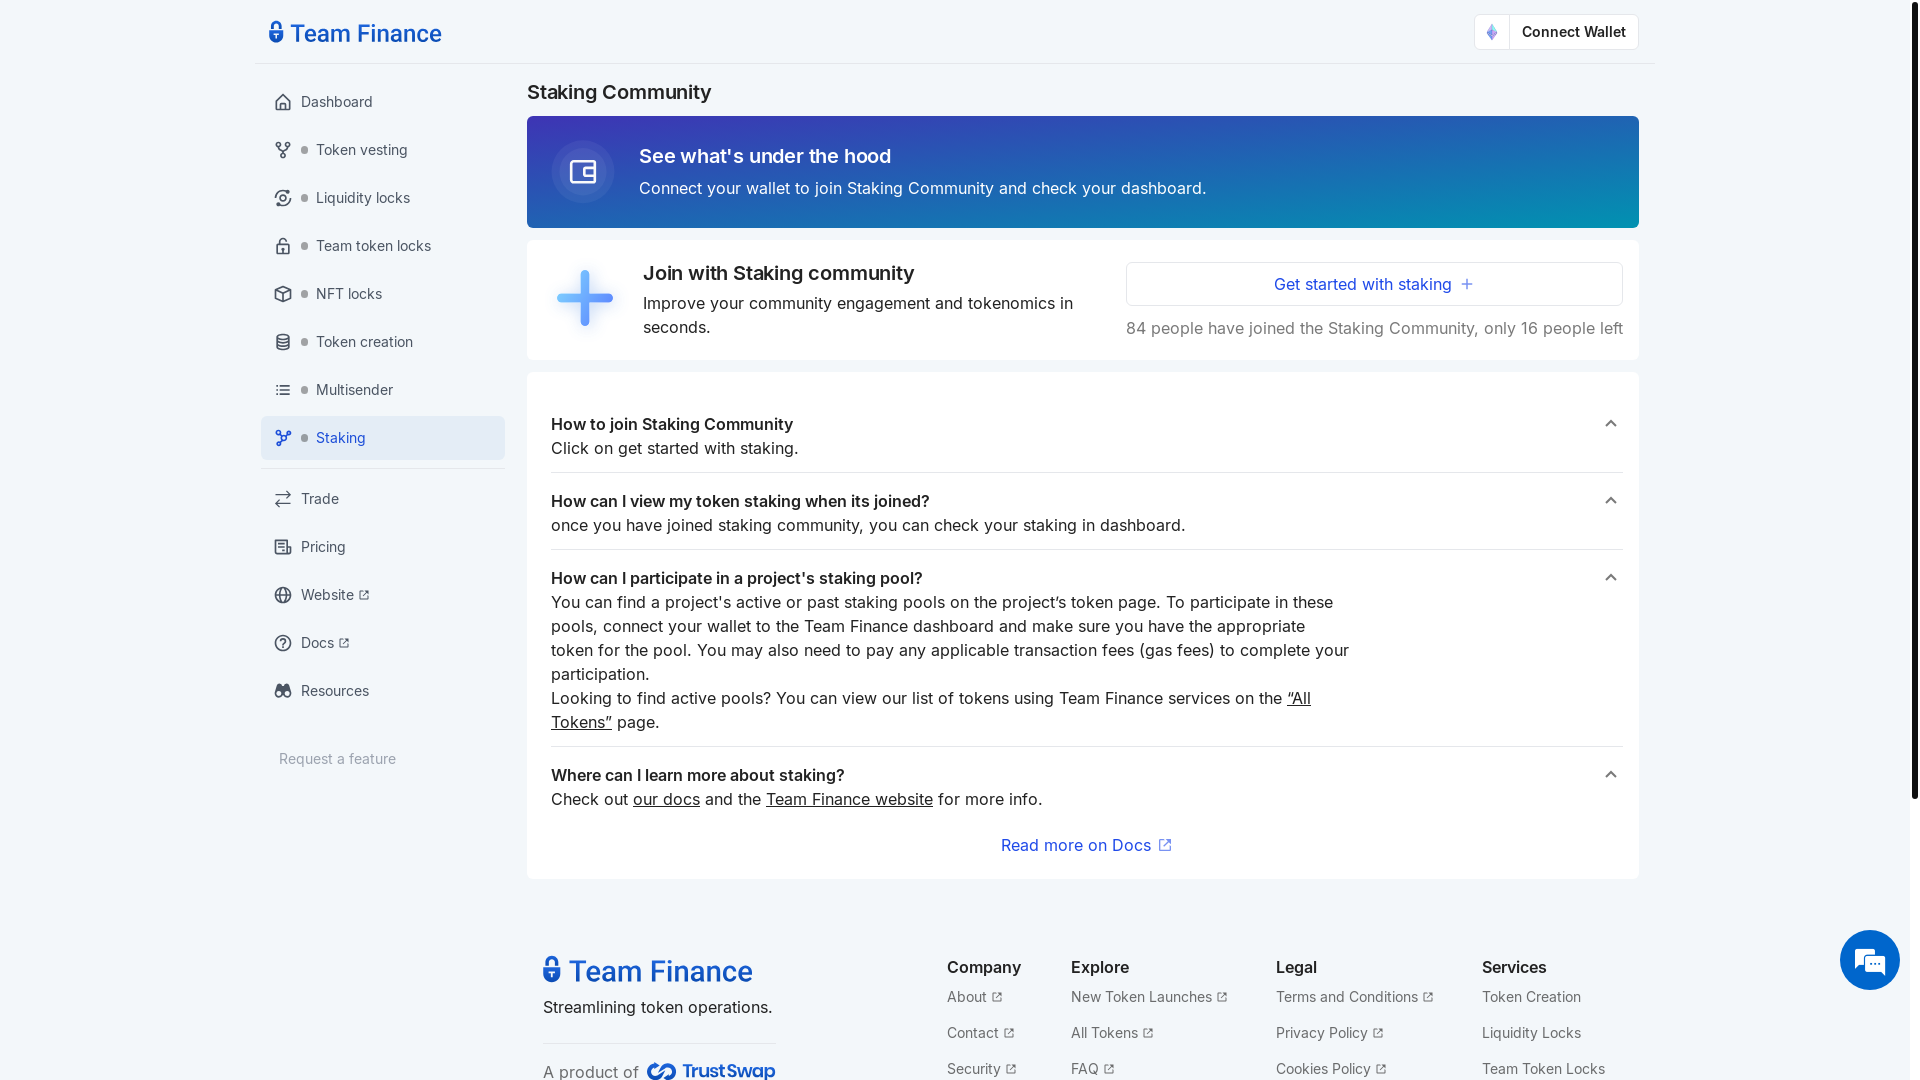Click the Resources binoculars icon

tap(283, 691)
